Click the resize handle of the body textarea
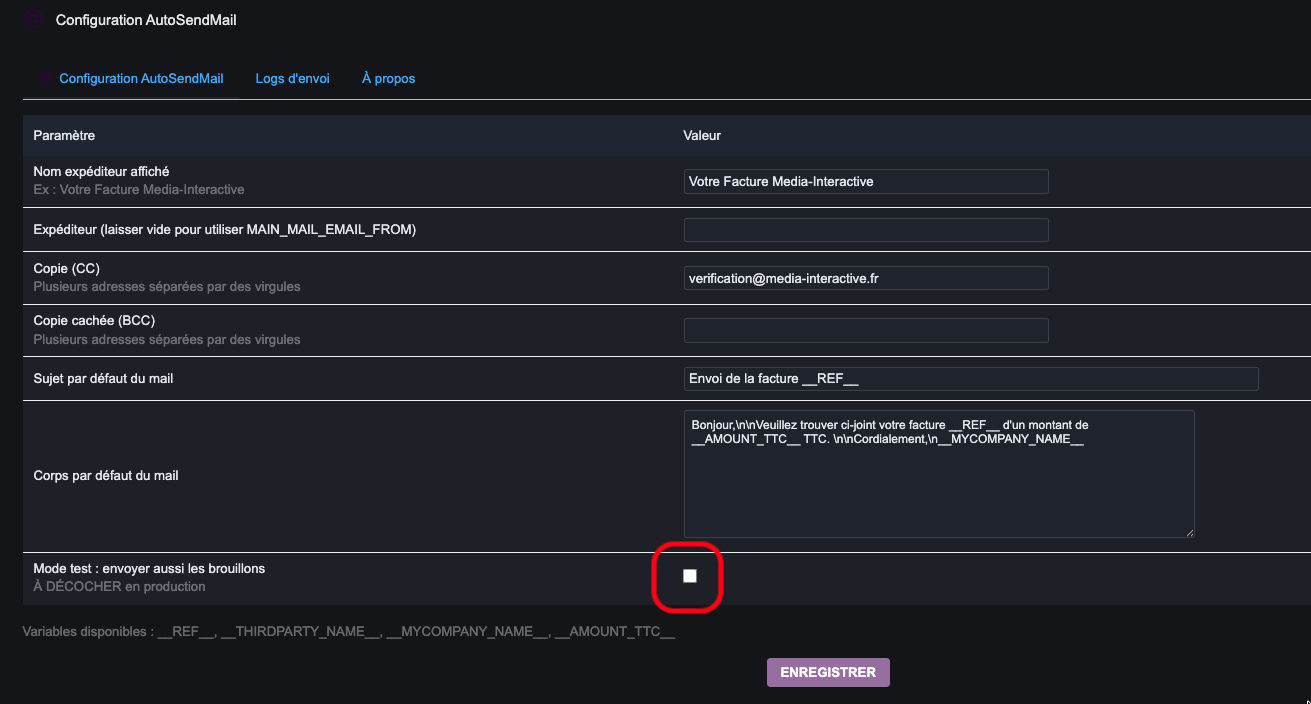 [x=1188, y=531]
